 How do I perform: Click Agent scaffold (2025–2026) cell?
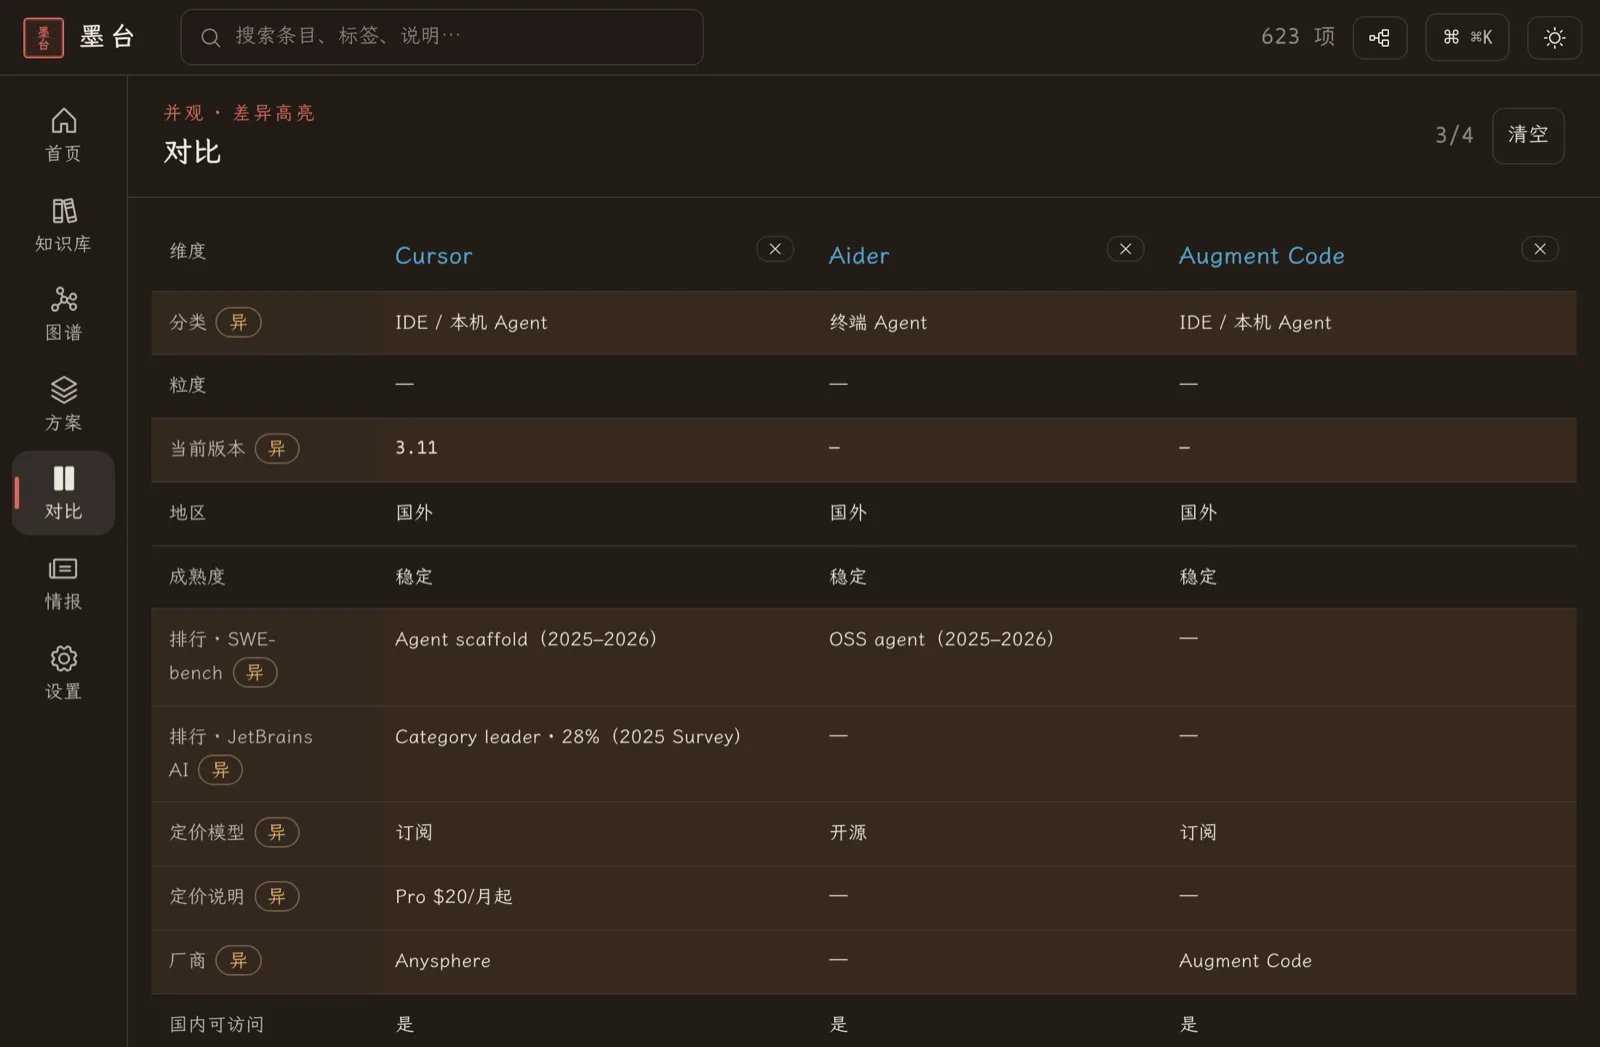click(x=526, y=639)
